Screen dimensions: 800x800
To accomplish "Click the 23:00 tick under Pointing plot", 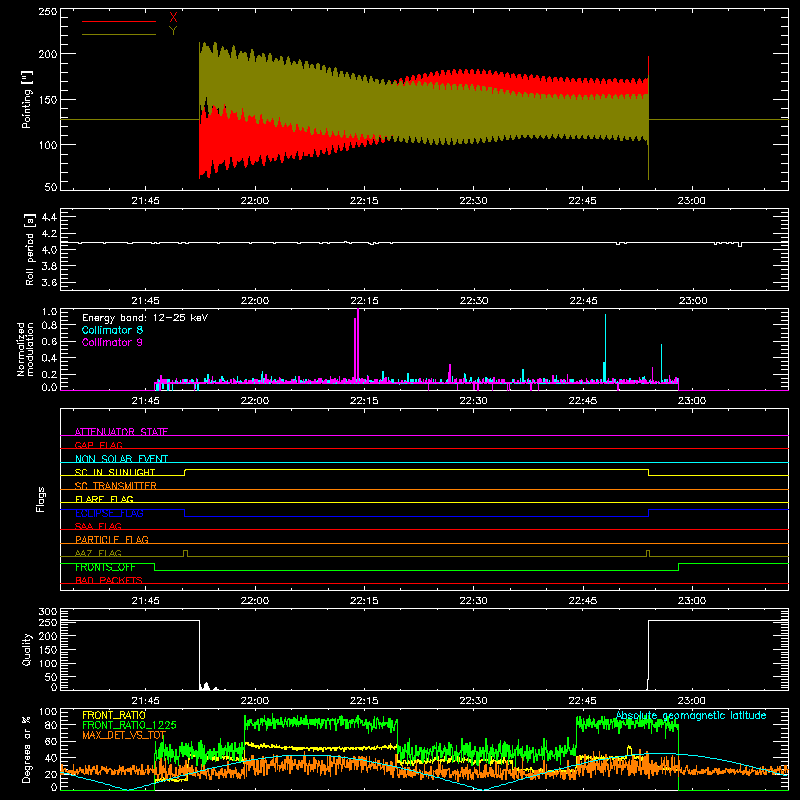I will coord(692,201).
